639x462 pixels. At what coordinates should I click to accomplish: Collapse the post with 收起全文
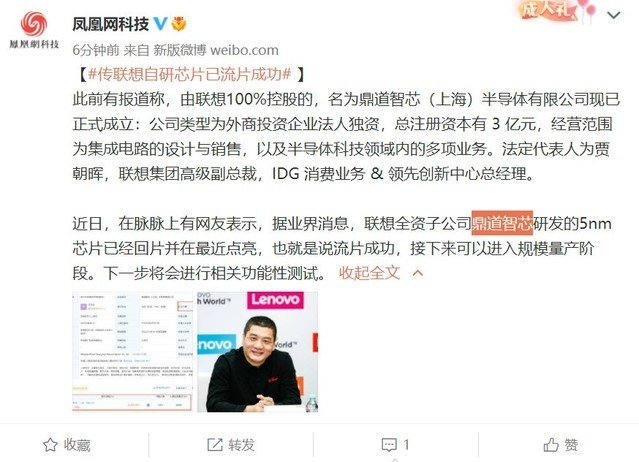coord(369,273)
